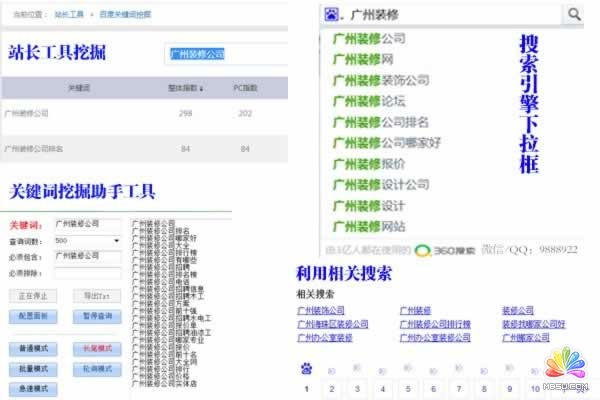Click the magnifier search icon
Screen dimensions: 600x400
coord(574,14)
